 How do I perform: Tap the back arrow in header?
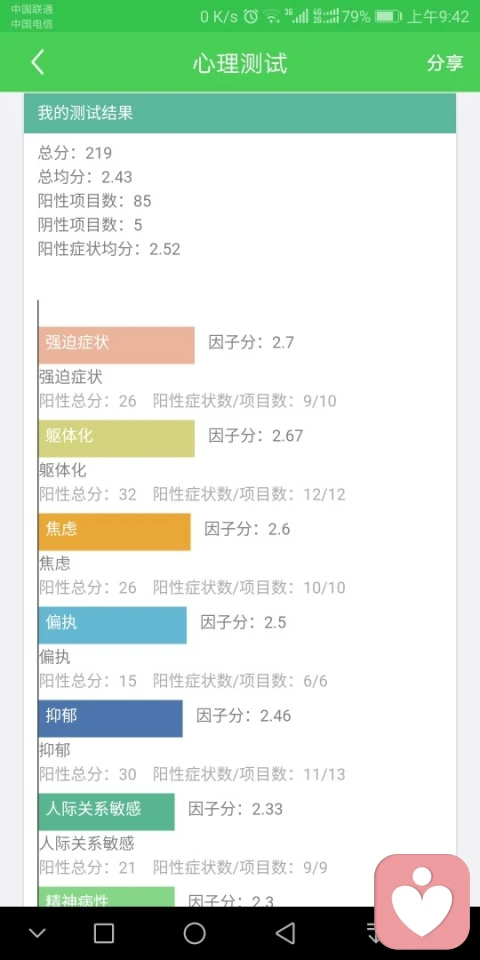(x=38, y=62)
